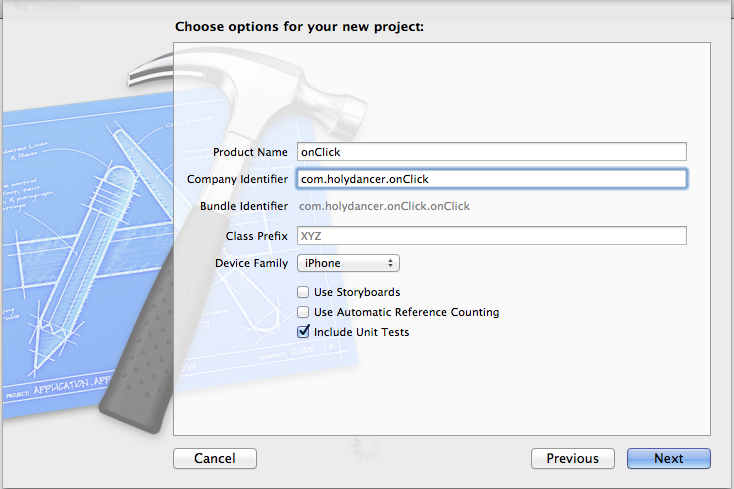Image resolution: width=734 pixels, height=489 pixels.
Task: Click into the Company Identifier field
Action: coord(492,179)
